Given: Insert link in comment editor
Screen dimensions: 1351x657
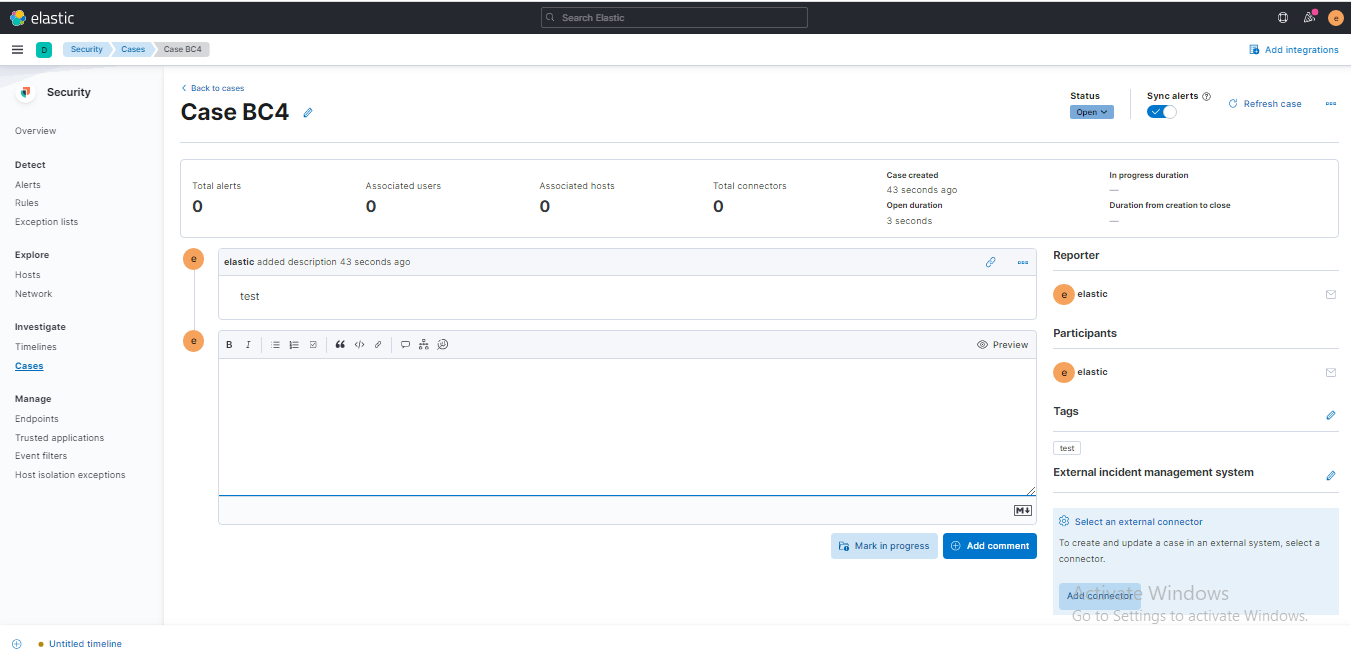Looking at the screenshot, I should (x=378, y=344).
